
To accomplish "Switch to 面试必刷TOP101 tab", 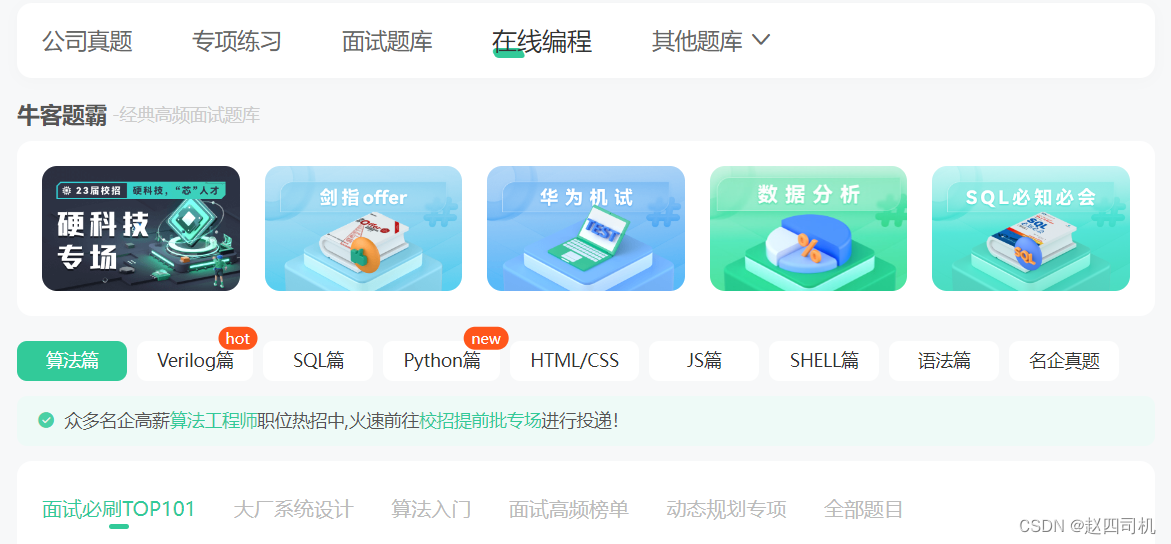I will pos(119,510).
